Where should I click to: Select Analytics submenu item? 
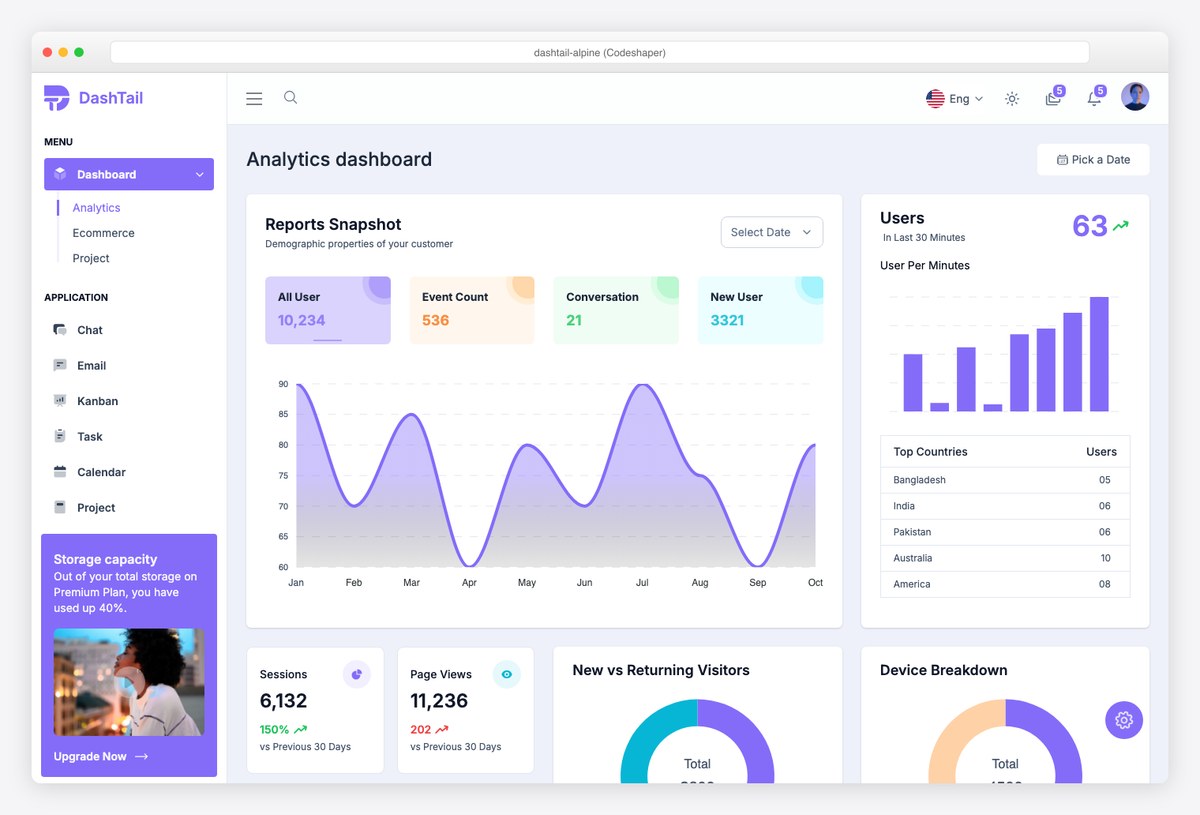pos(96,208)
